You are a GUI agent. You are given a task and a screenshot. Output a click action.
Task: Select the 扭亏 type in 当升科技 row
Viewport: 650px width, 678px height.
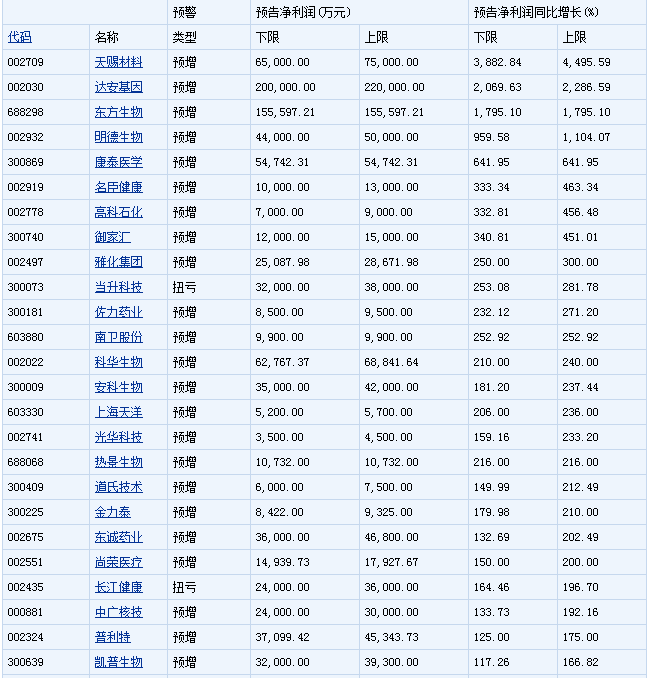pos(184,288)
